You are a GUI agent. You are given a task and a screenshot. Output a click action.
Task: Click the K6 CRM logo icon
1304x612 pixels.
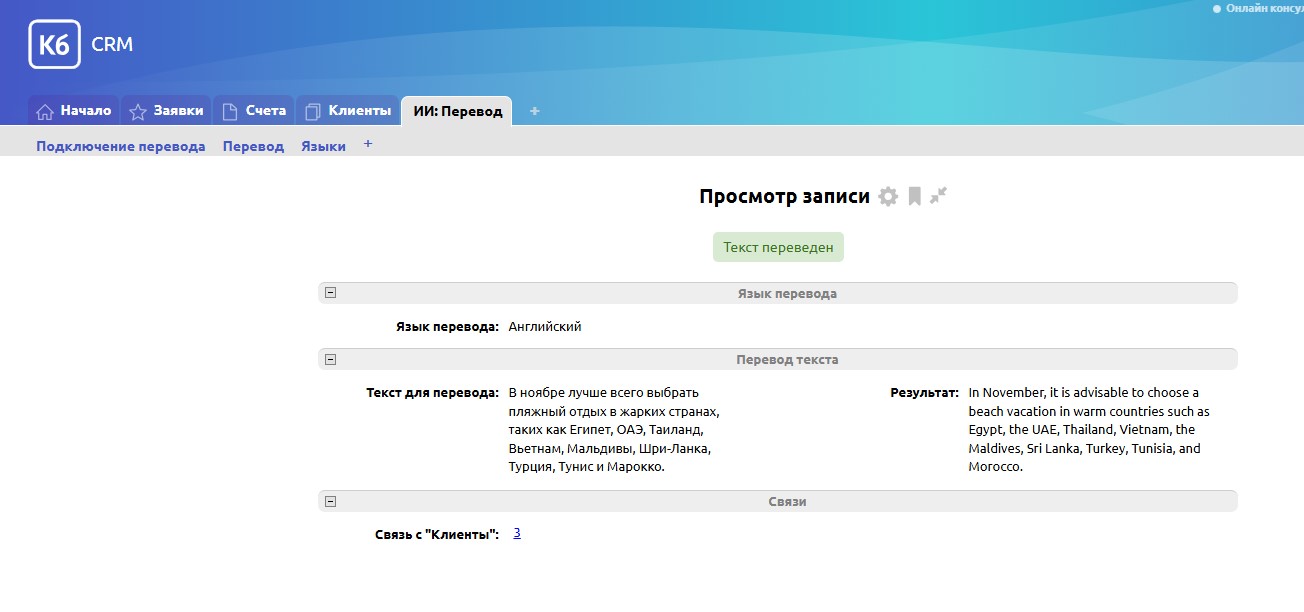(54, 45)
